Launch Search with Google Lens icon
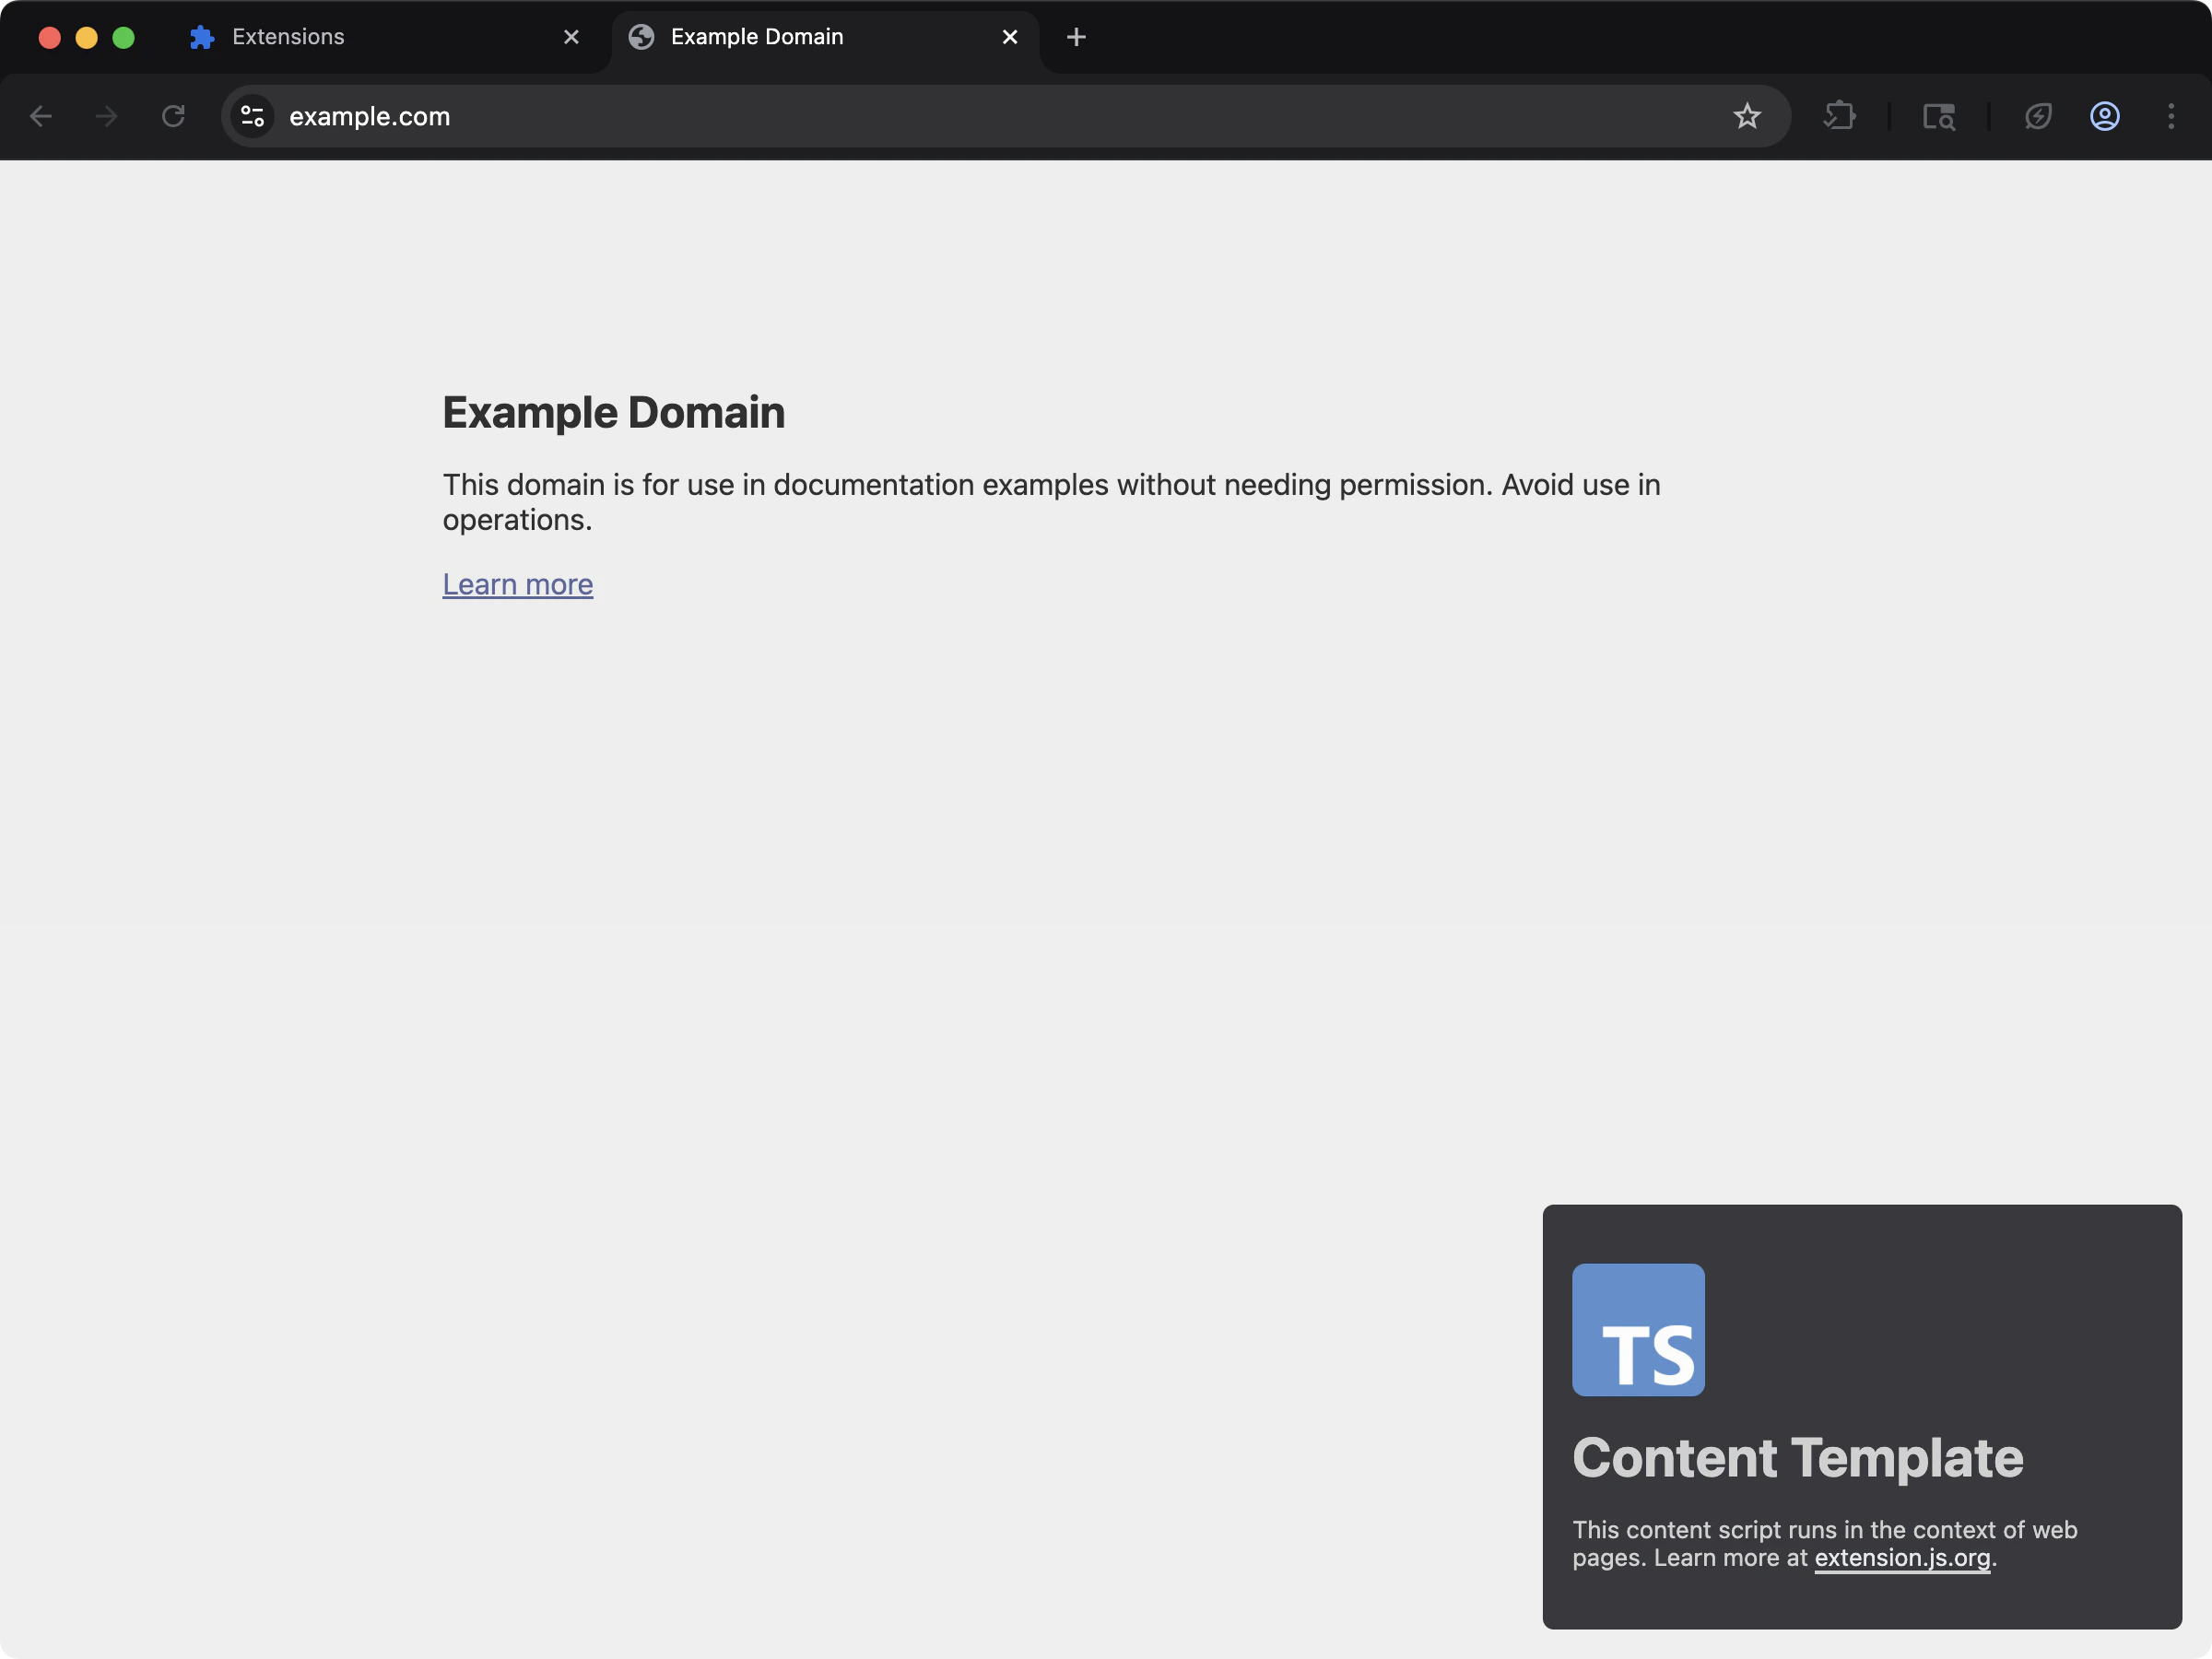Screen dimensions: 2212x1659 (x=1938, y=116)
